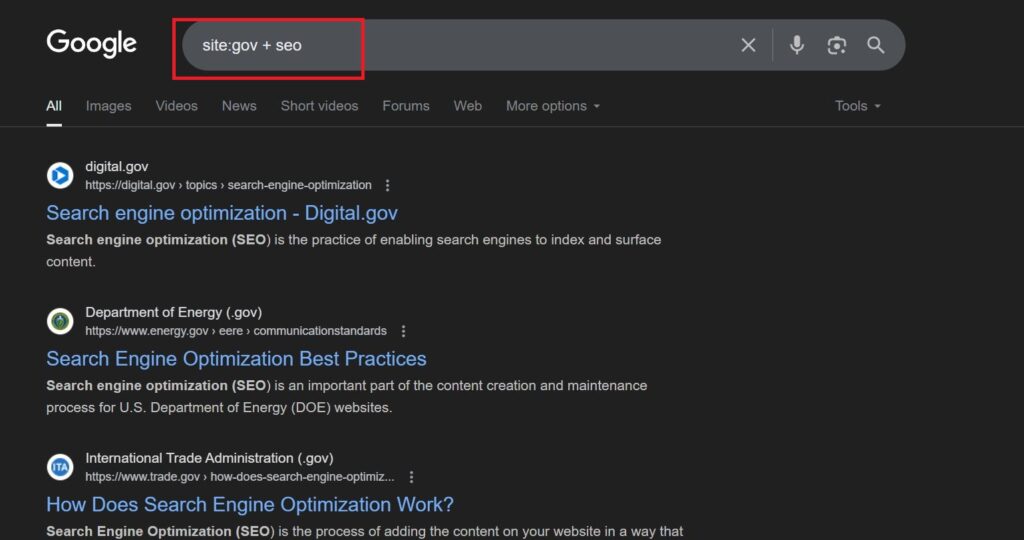Switch to the Images tab
The width and height of the screenshot is (1024, 540).
click(108, 106)
